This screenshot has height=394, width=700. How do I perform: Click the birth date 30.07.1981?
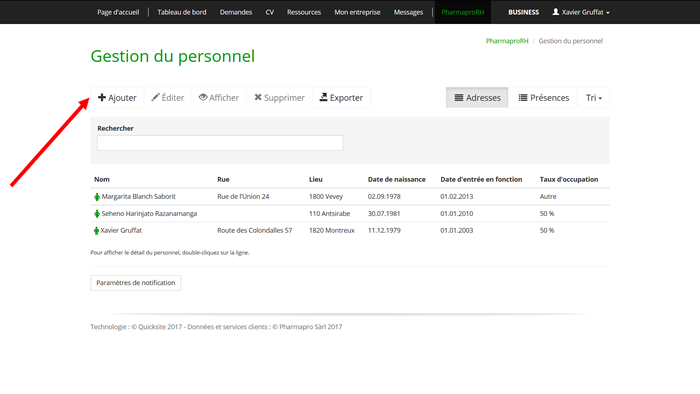(x=384, y=213)
